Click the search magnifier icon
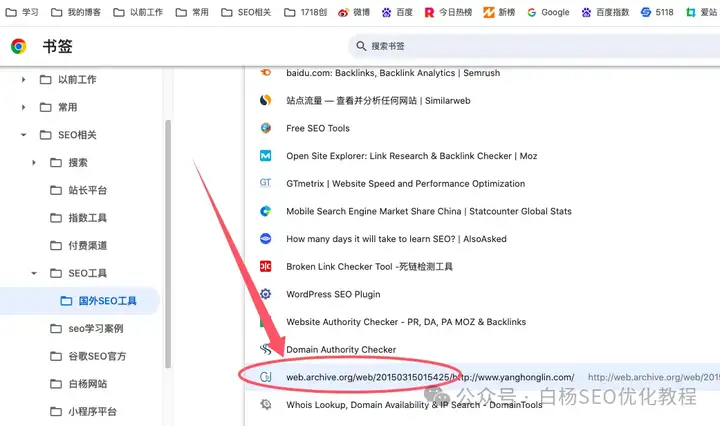 click(361, 46)
